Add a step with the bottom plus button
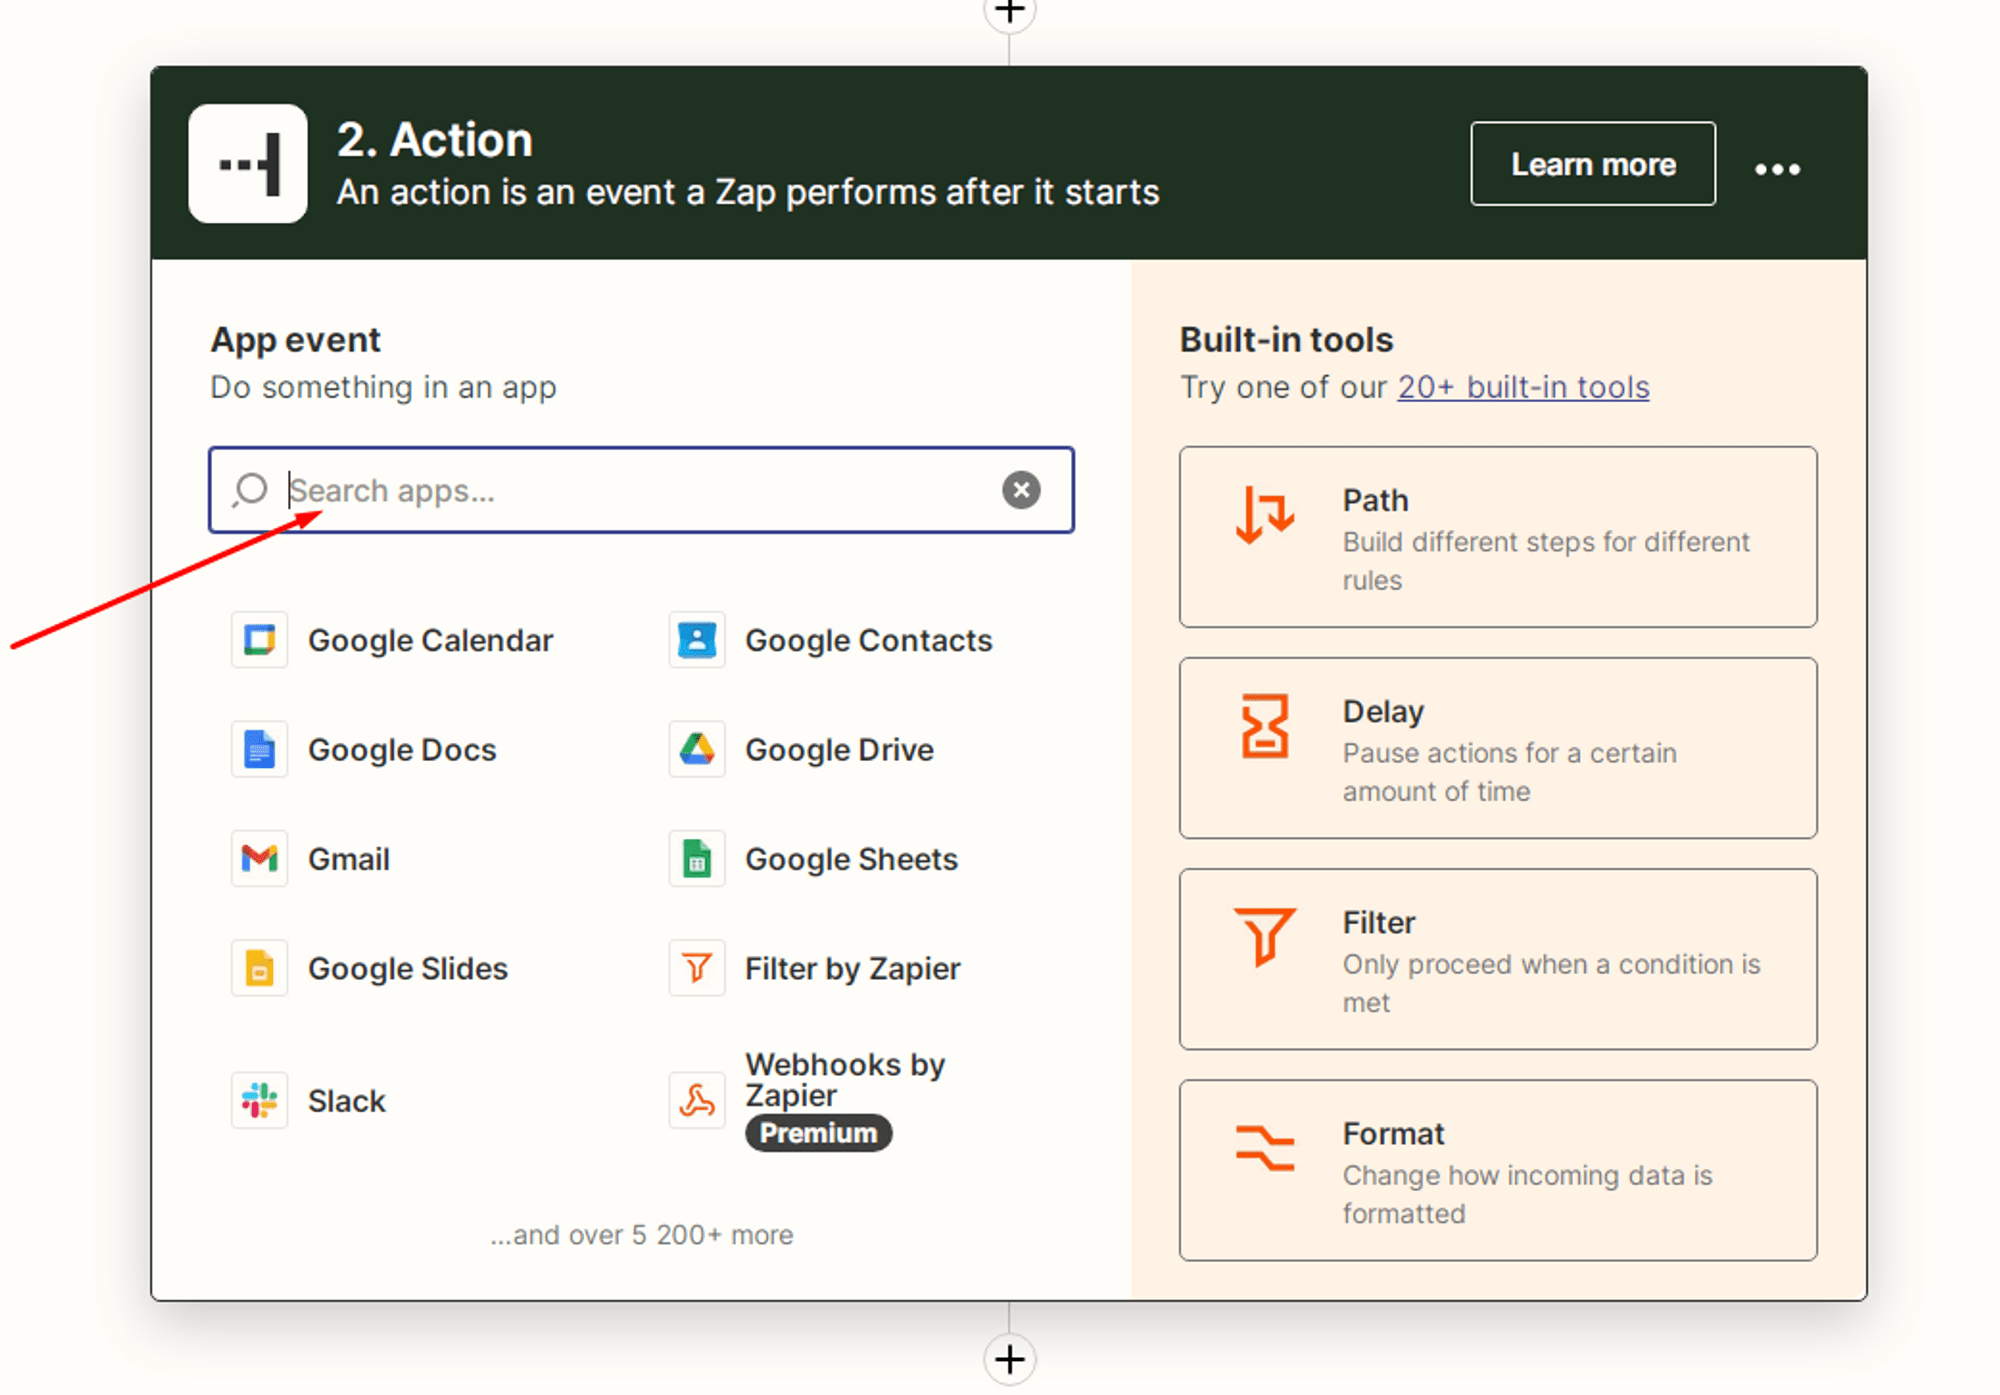 coord(1009,1359)
